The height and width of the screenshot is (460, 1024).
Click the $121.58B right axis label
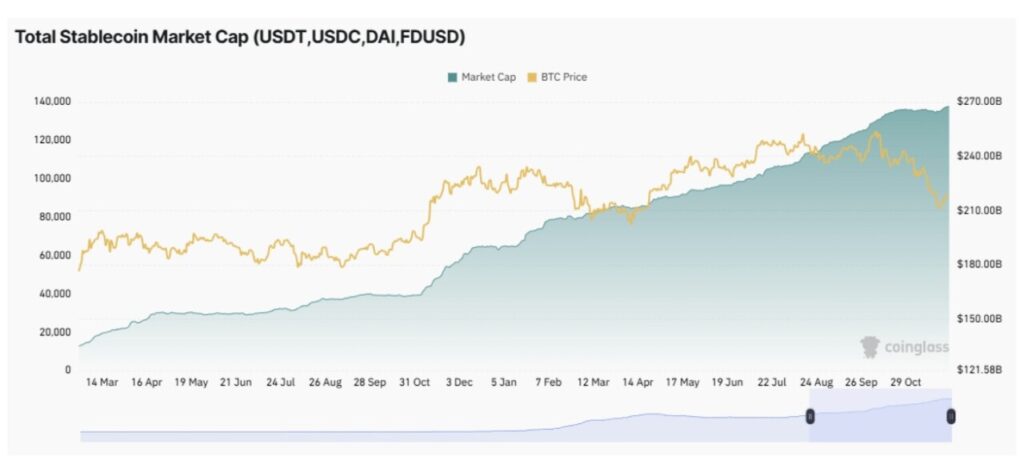tap(979, 370)
